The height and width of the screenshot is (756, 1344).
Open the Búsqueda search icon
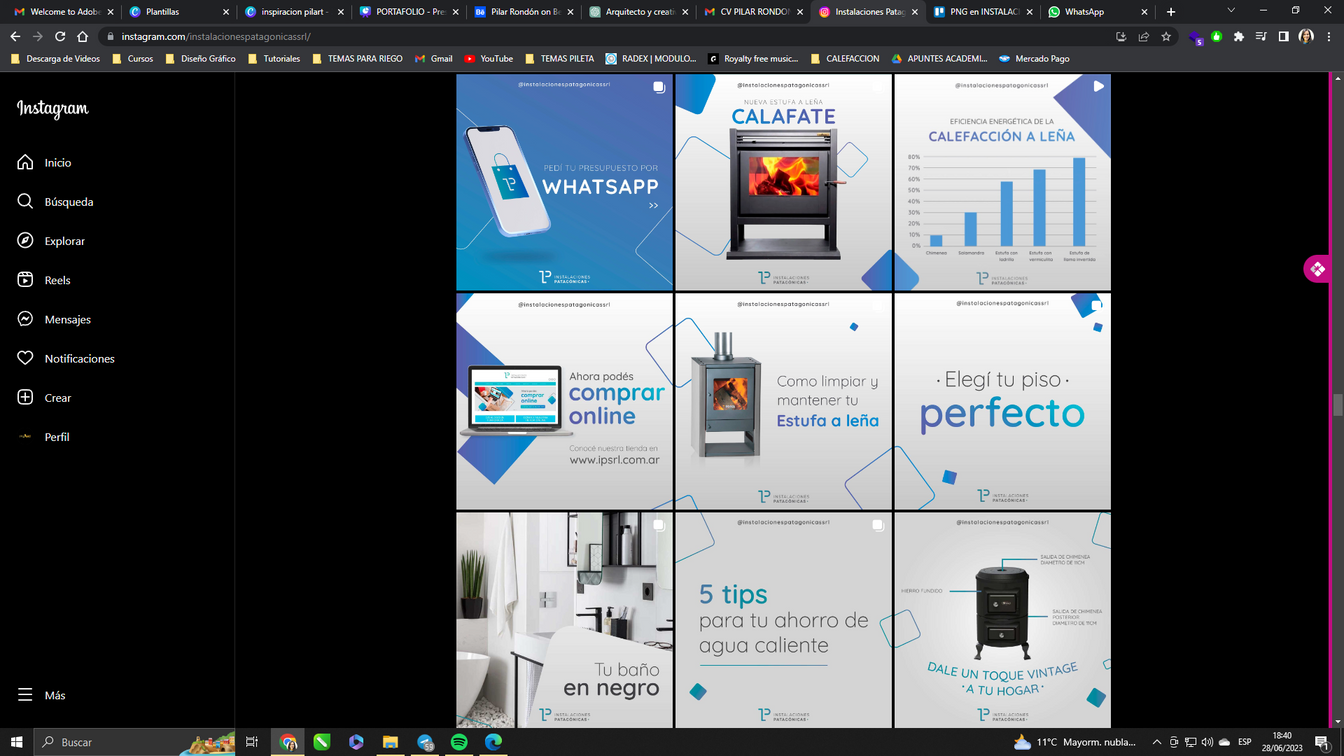pos(26,201)
